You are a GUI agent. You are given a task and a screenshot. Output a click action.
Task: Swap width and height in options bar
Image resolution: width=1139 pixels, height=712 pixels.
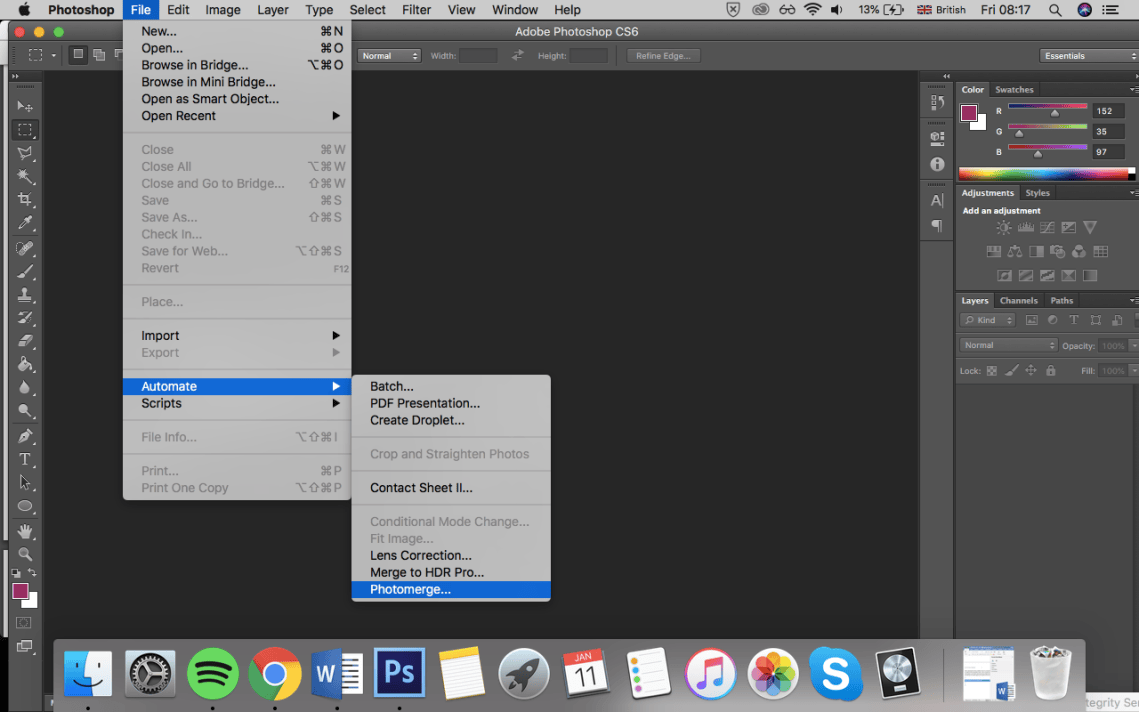(517, 55)
